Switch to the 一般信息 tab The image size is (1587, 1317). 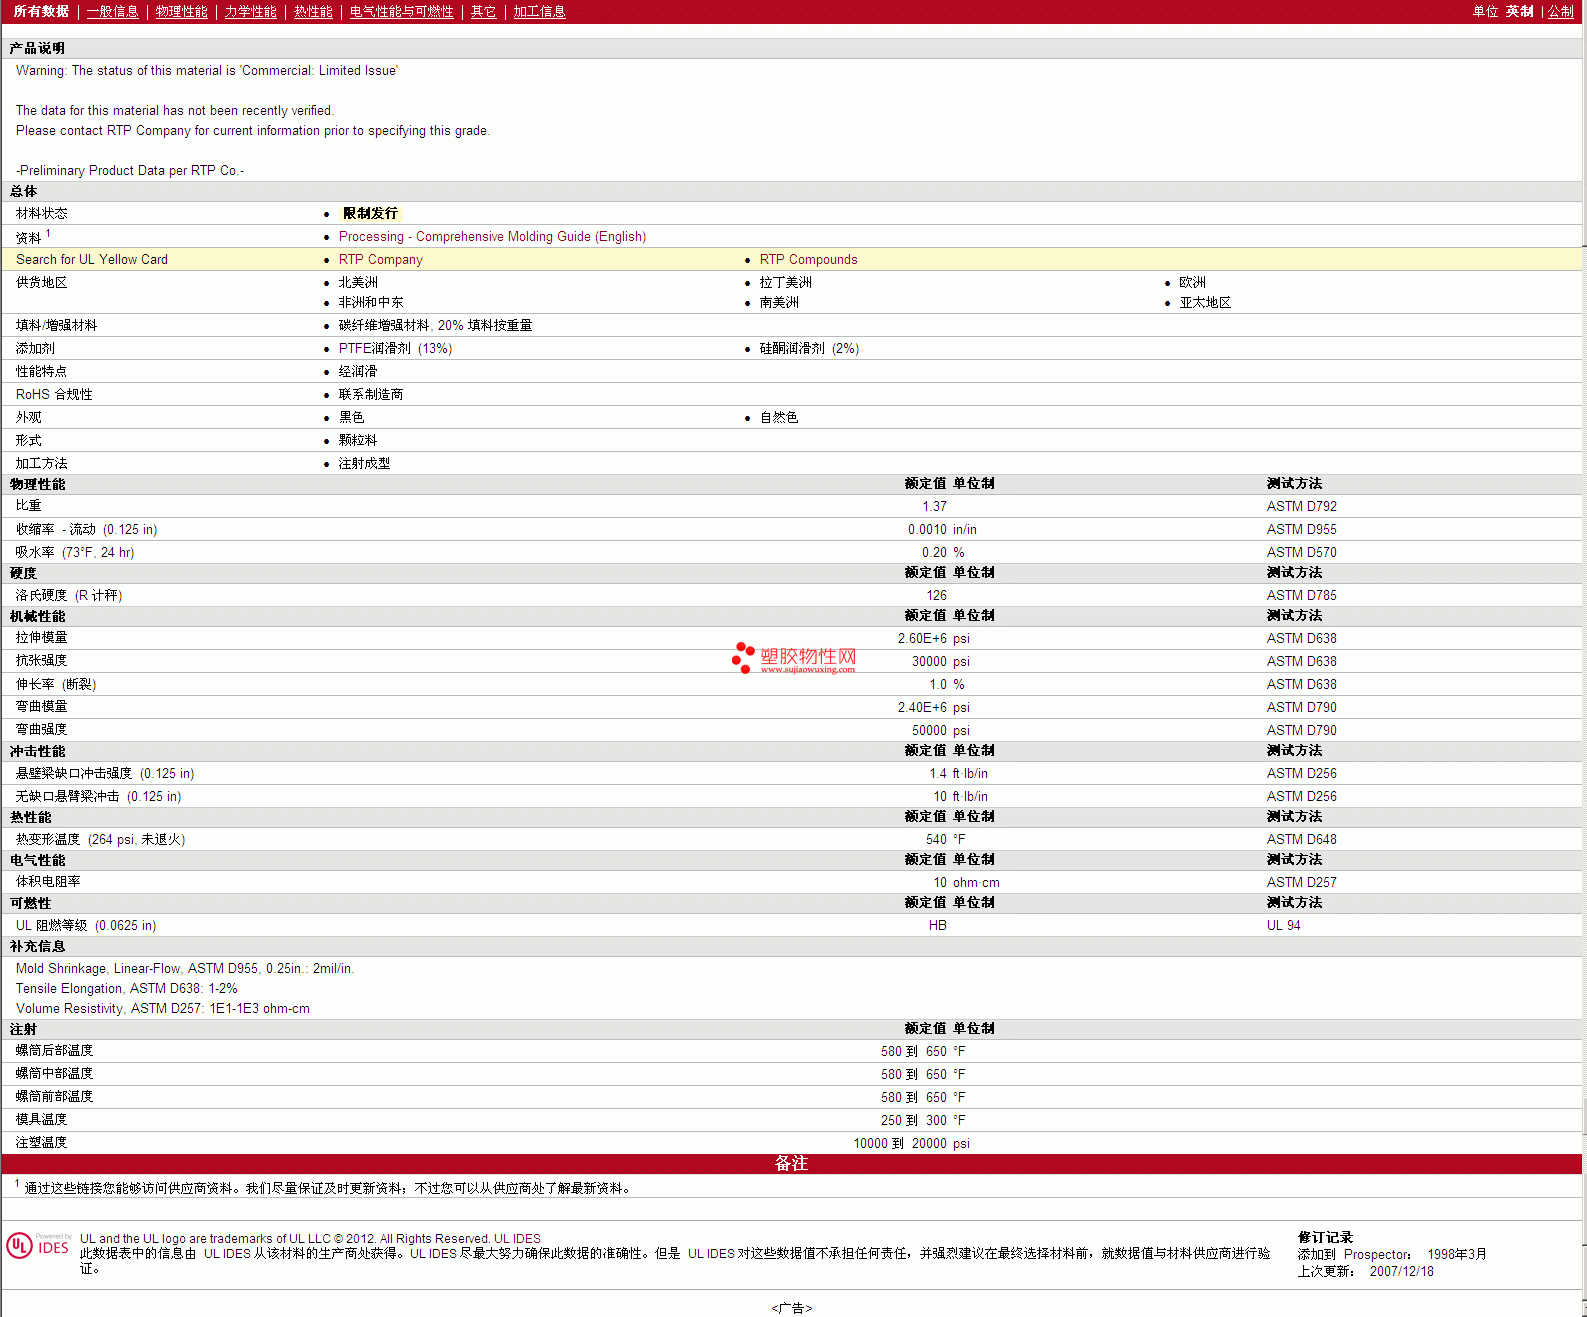click(x=112, y=12)
